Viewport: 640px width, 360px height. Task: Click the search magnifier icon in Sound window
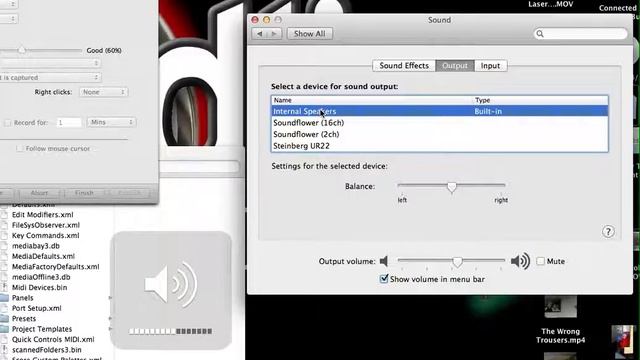tap(540, 34)
